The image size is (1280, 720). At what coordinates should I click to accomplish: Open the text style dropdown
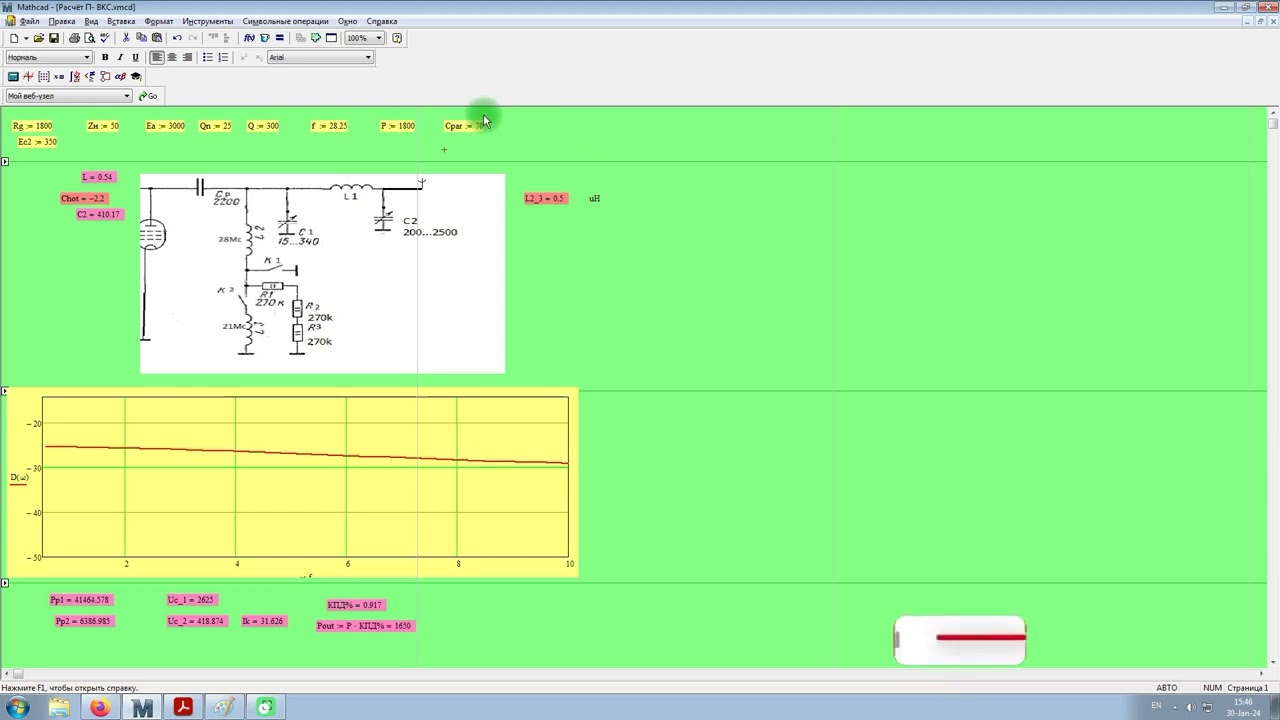click(x=87, y=57)
